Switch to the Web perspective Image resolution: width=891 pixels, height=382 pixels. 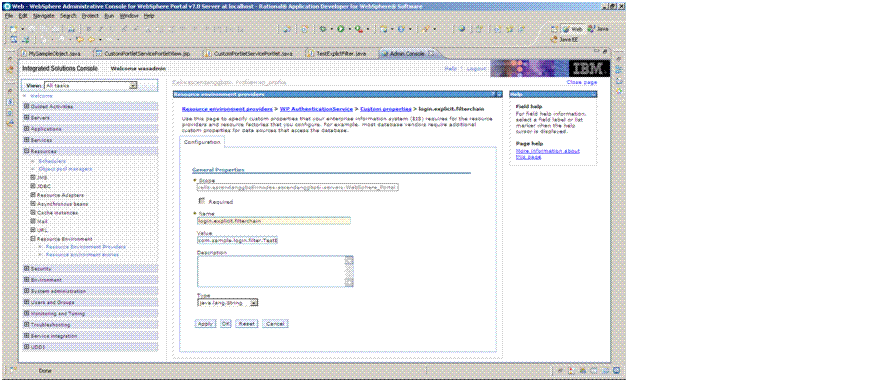[x=572, y=28]
